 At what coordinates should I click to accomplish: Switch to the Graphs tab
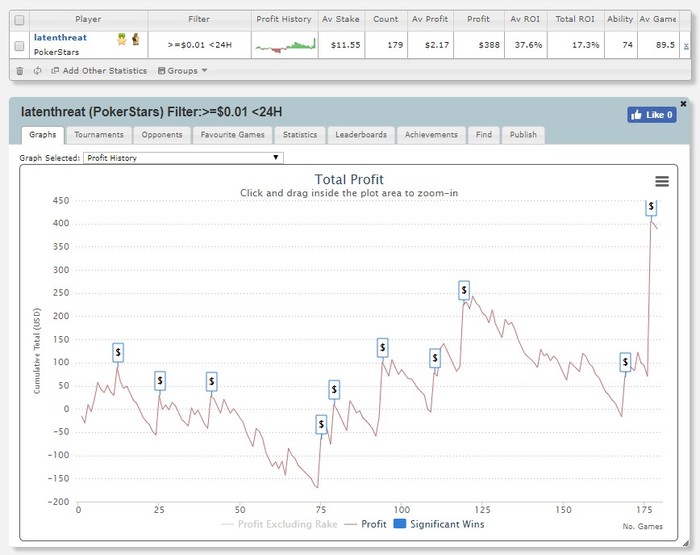coord(43,135)
